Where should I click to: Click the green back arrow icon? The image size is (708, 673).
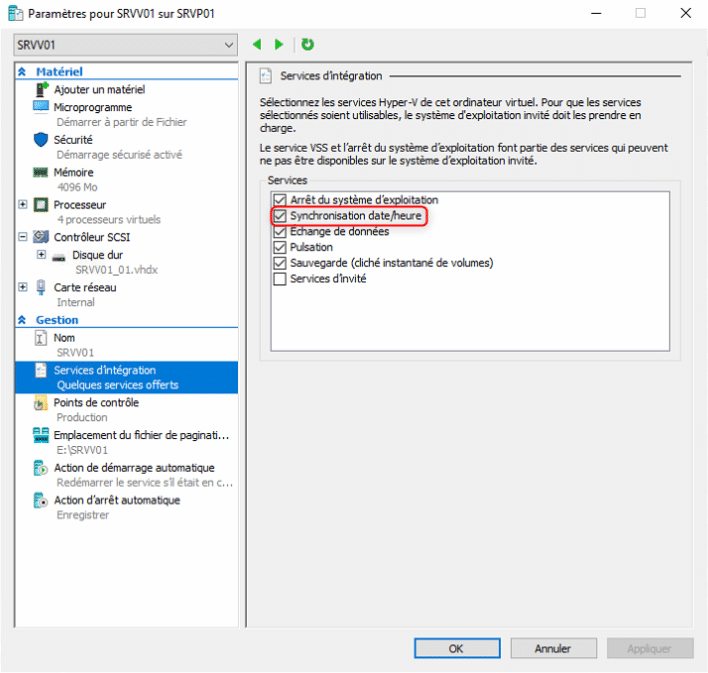tap(257, 45)
